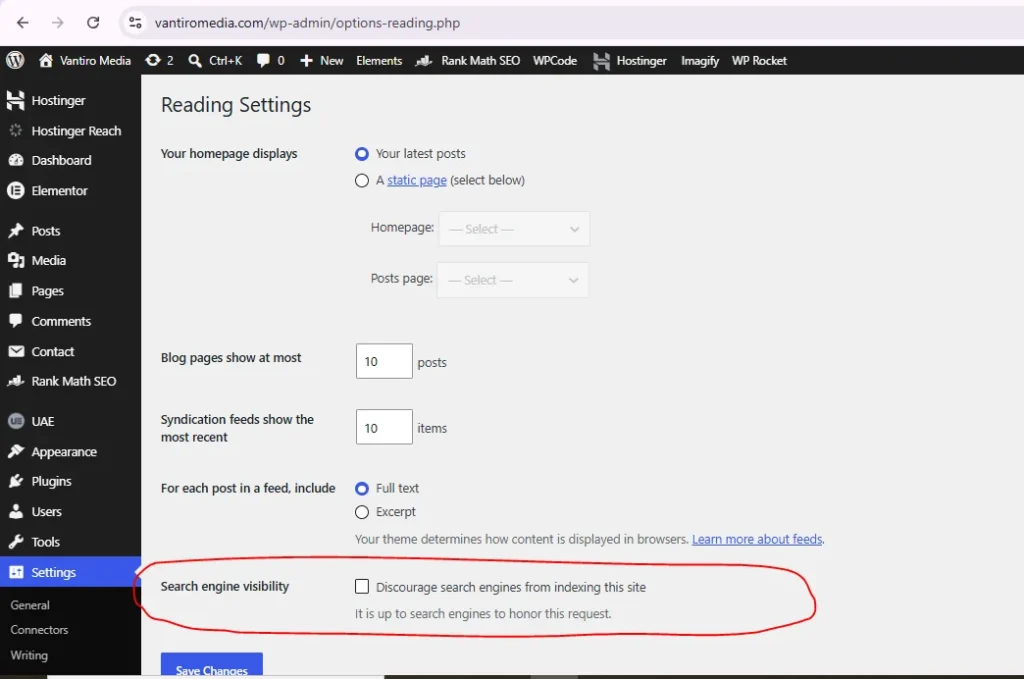Click Rank Math SEO chart icon in admin bar
The image size is (1024, 679).
(x=424, y=61)
